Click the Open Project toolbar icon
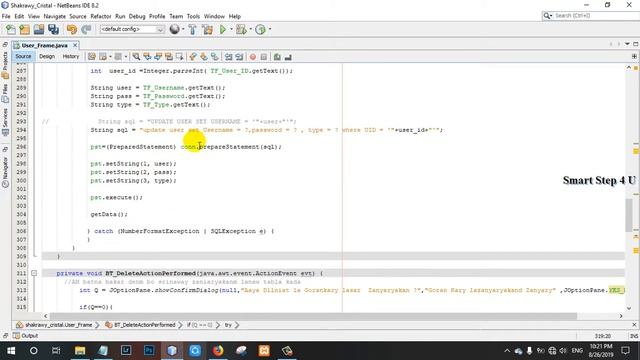Image resolution: width=640 pixels, height=360 pixels. coord(39,29)
